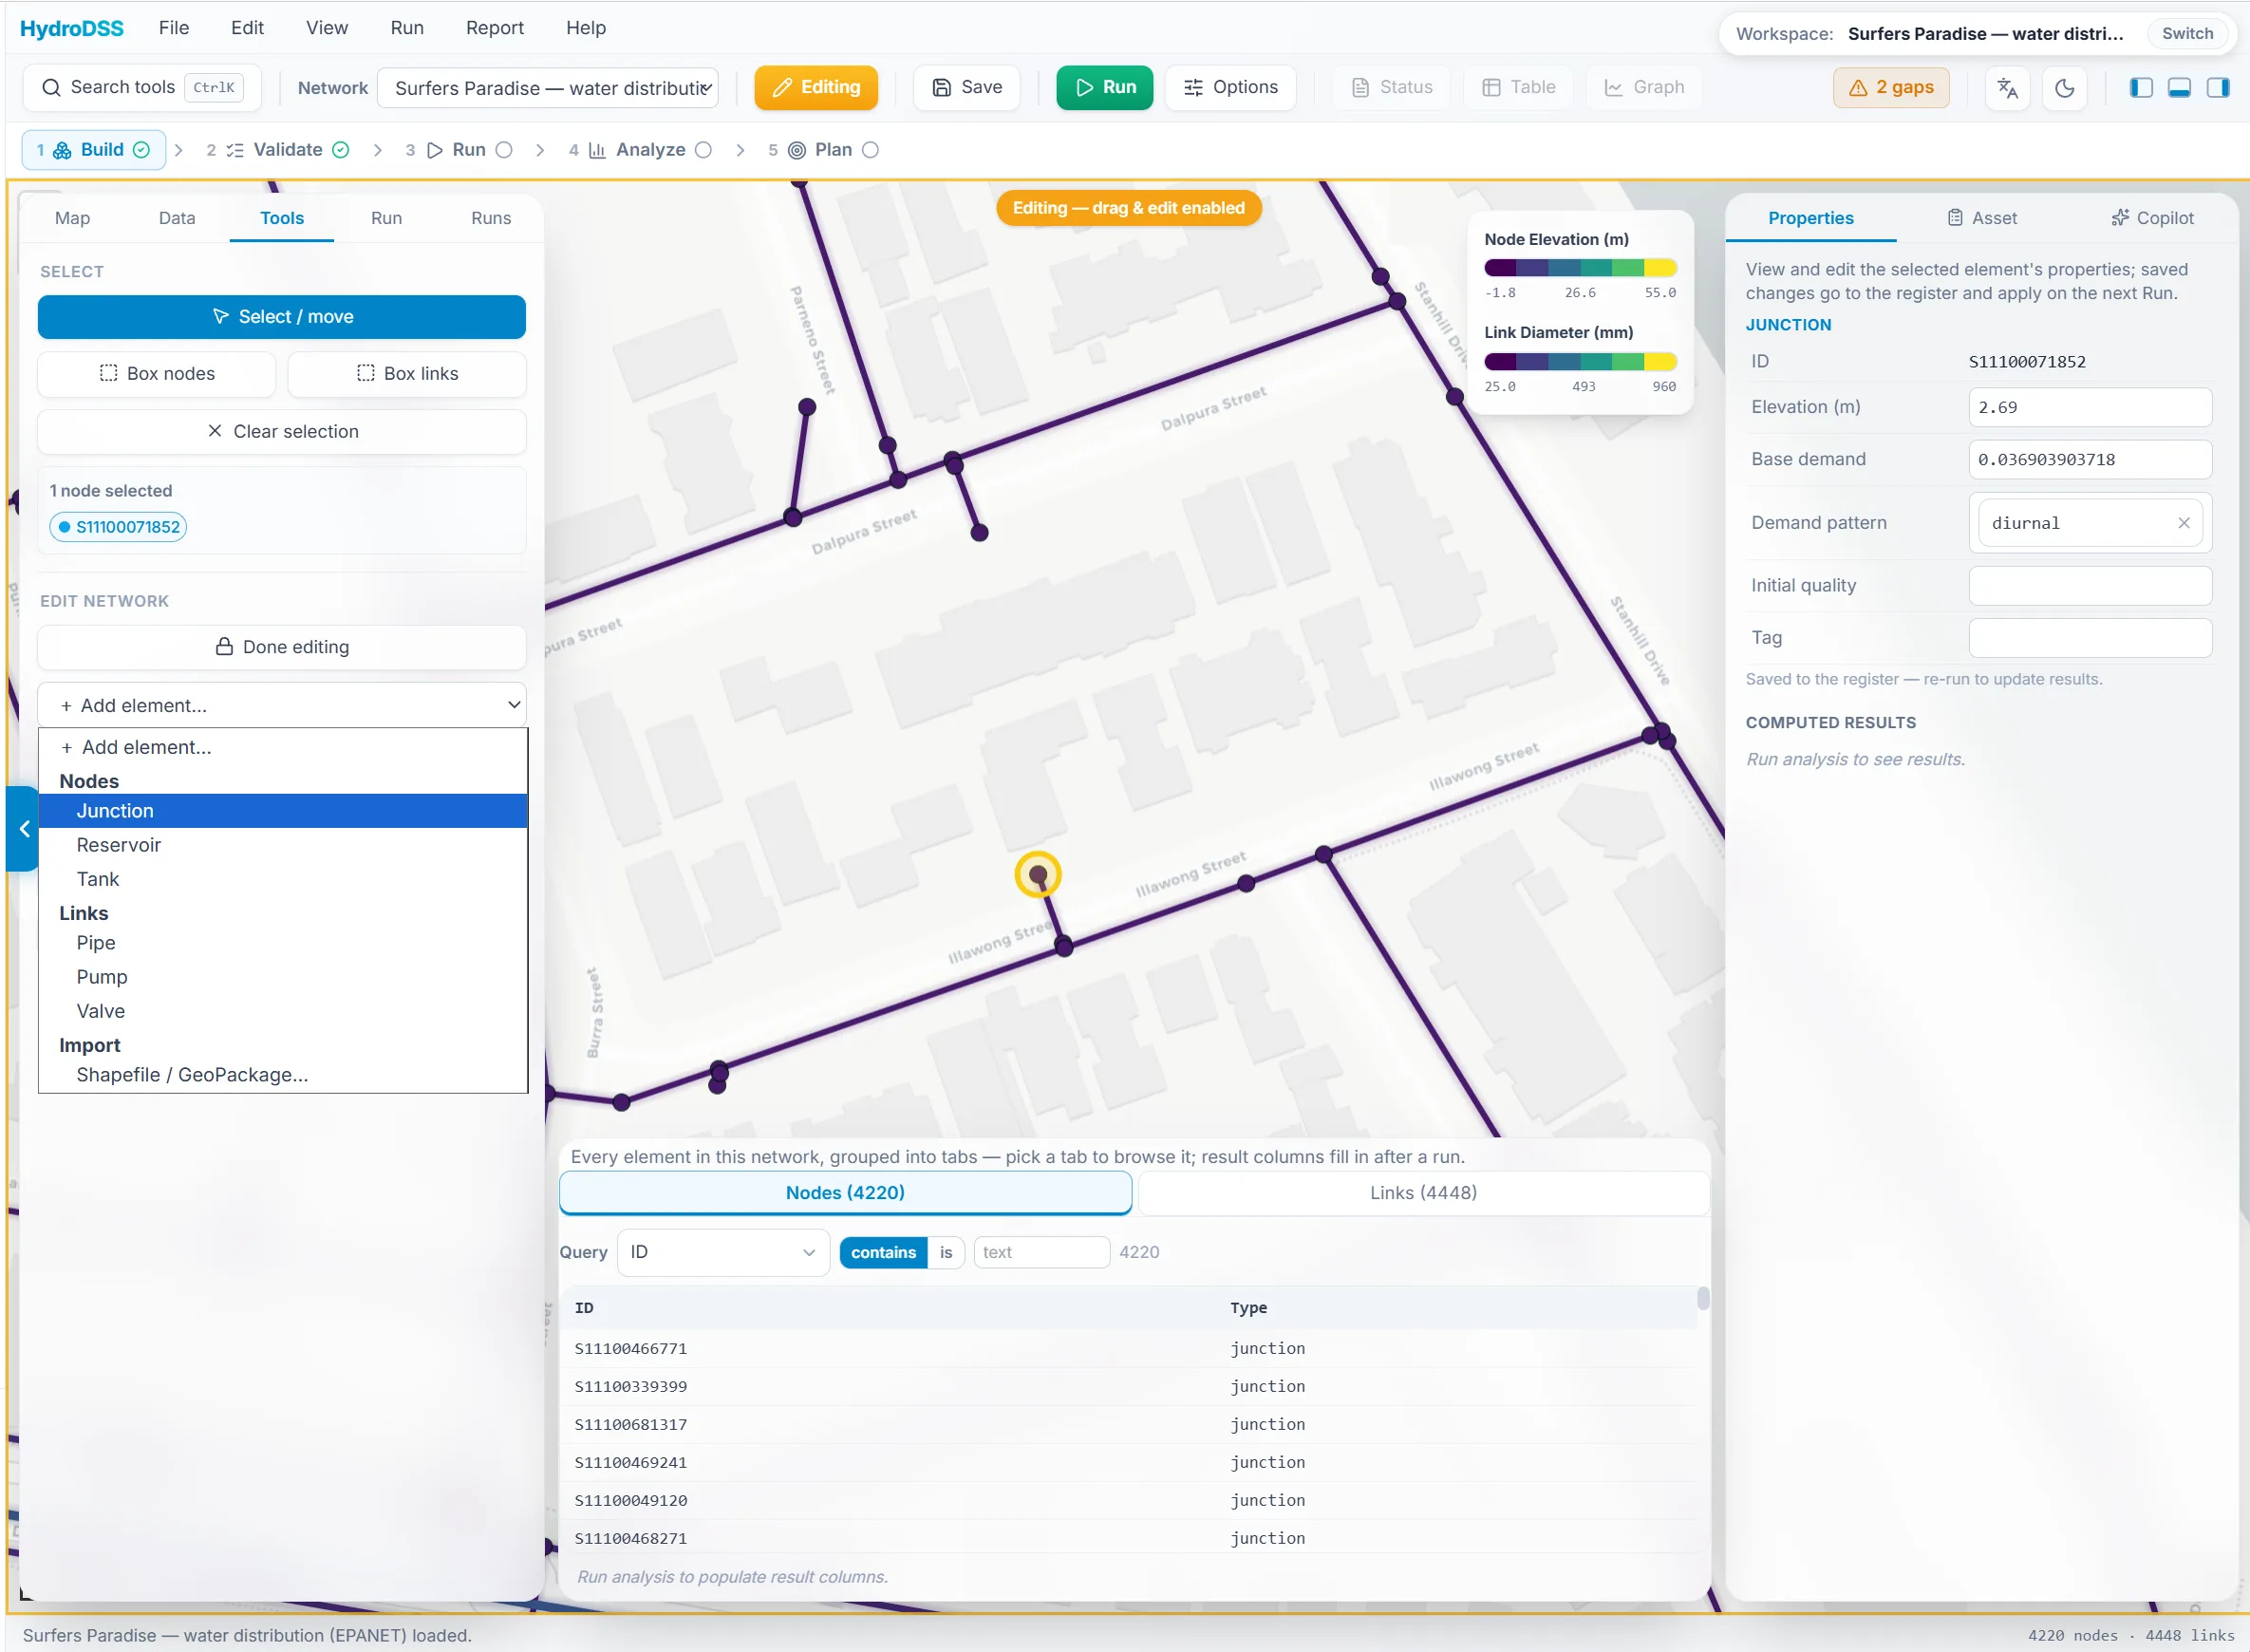The height and width of the screenshot is (1652, 2250).
Task: Go to Plan workflow step
Action: pos(823,150)
